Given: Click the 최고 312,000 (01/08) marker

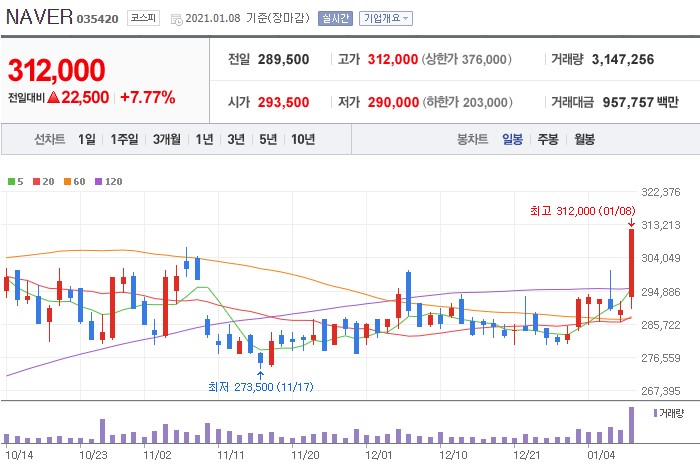Looking at the screenshot, I should click(583, 211).
